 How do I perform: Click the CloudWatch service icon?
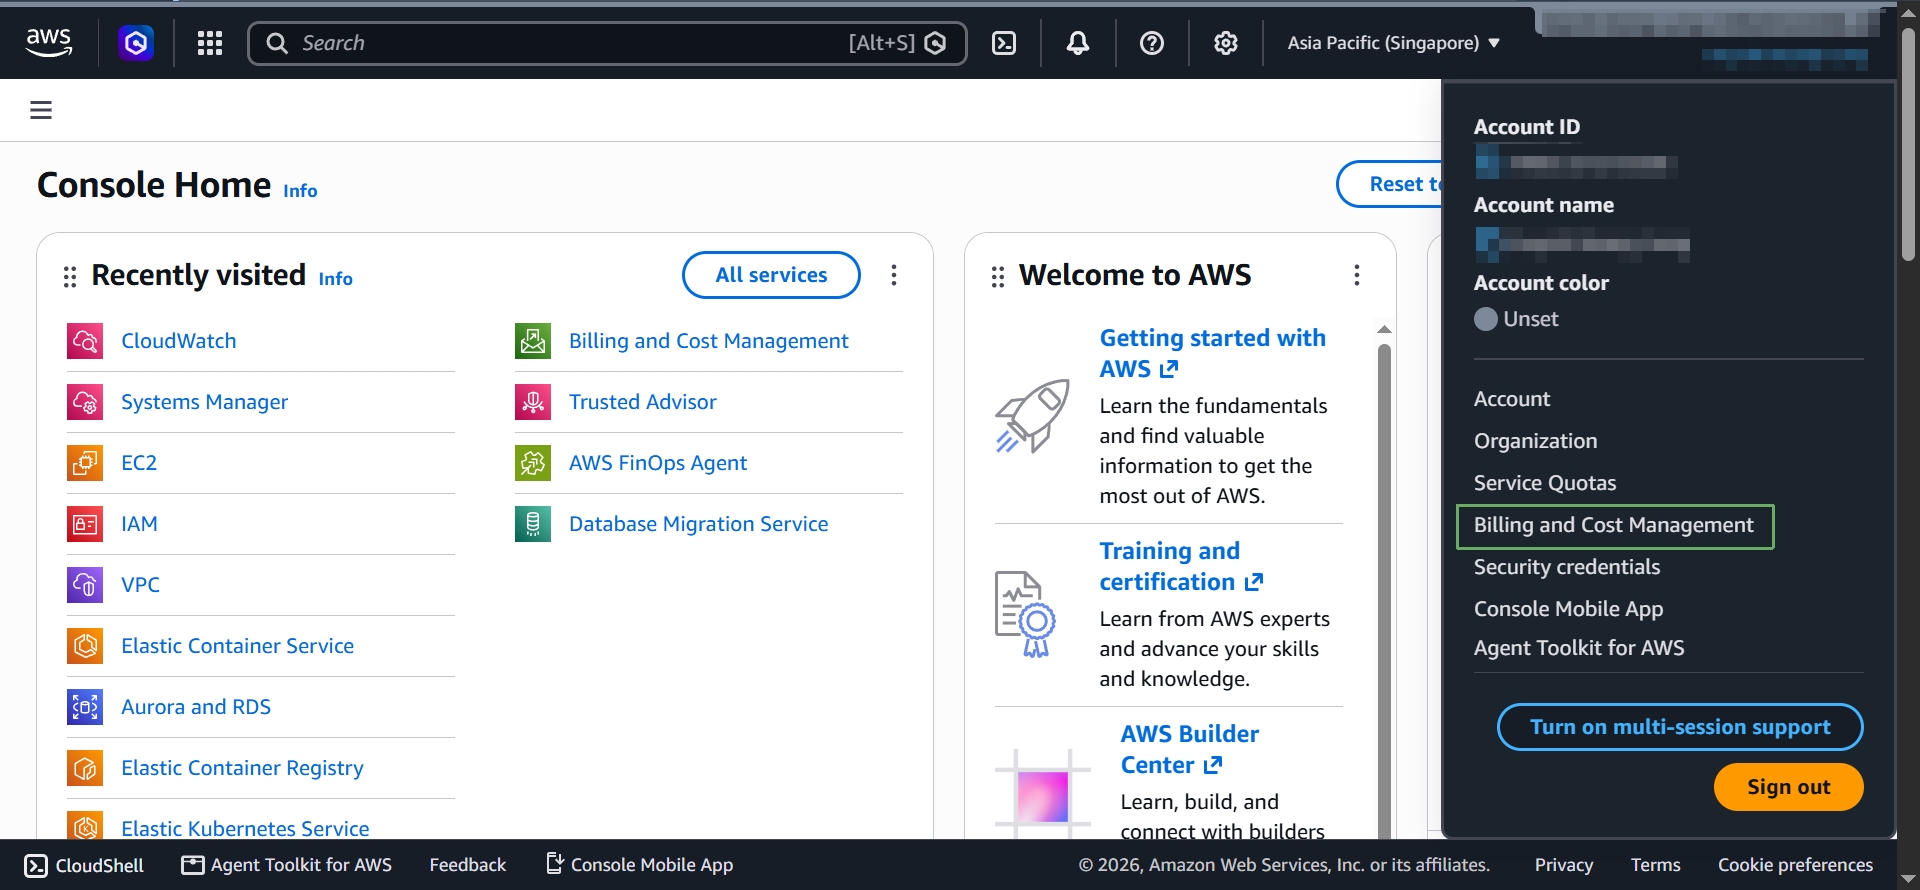tap(85, 341)
